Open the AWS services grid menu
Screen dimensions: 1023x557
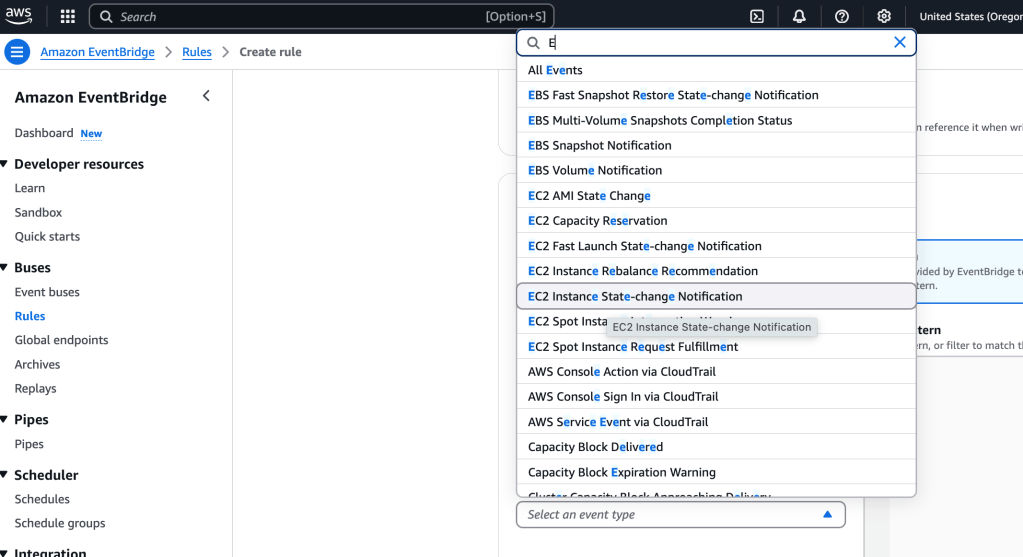[x=67, y=16]
